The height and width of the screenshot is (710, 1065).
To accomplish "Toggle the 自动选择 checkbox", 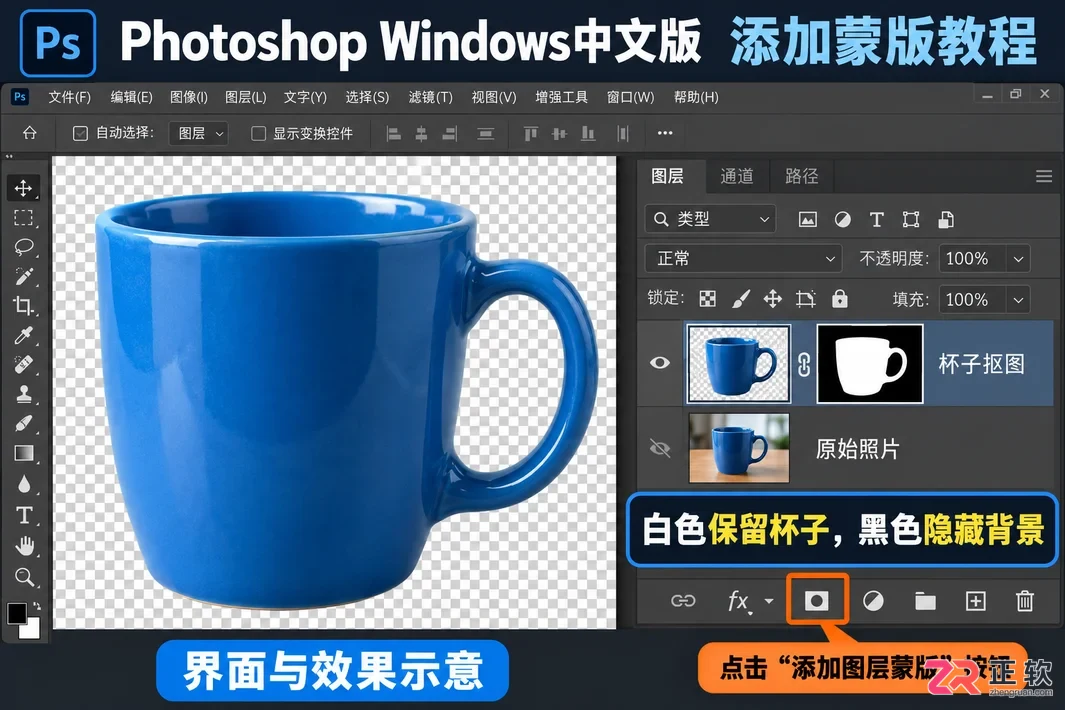I will coord(80,133).
